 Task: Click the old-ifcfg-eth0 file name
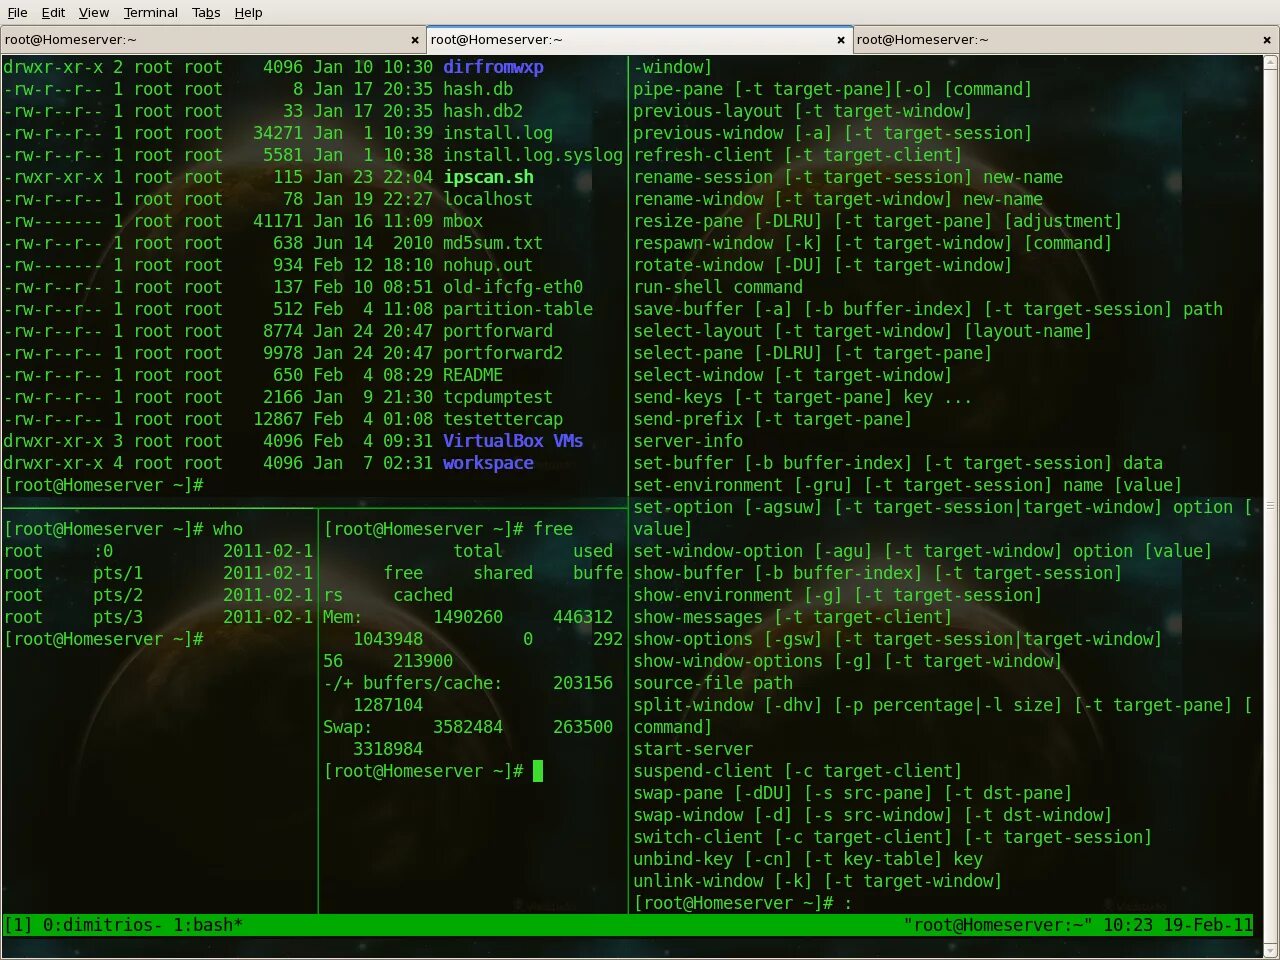click(x=513, y=287)
